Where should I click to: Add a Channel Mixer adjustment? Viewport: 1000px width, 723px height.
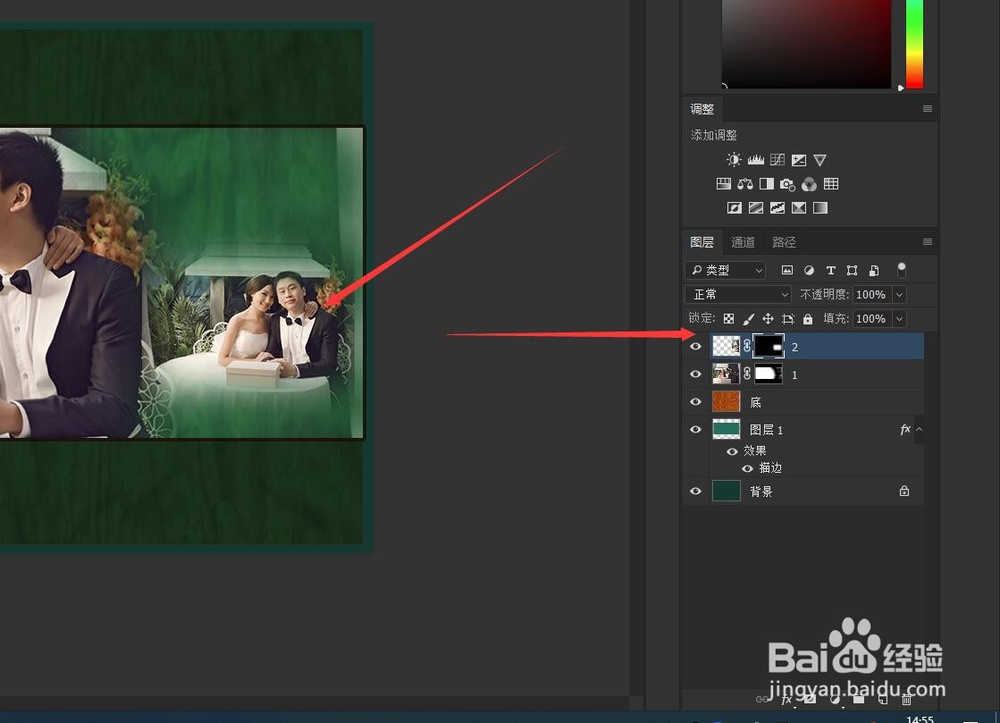(809, 184)
